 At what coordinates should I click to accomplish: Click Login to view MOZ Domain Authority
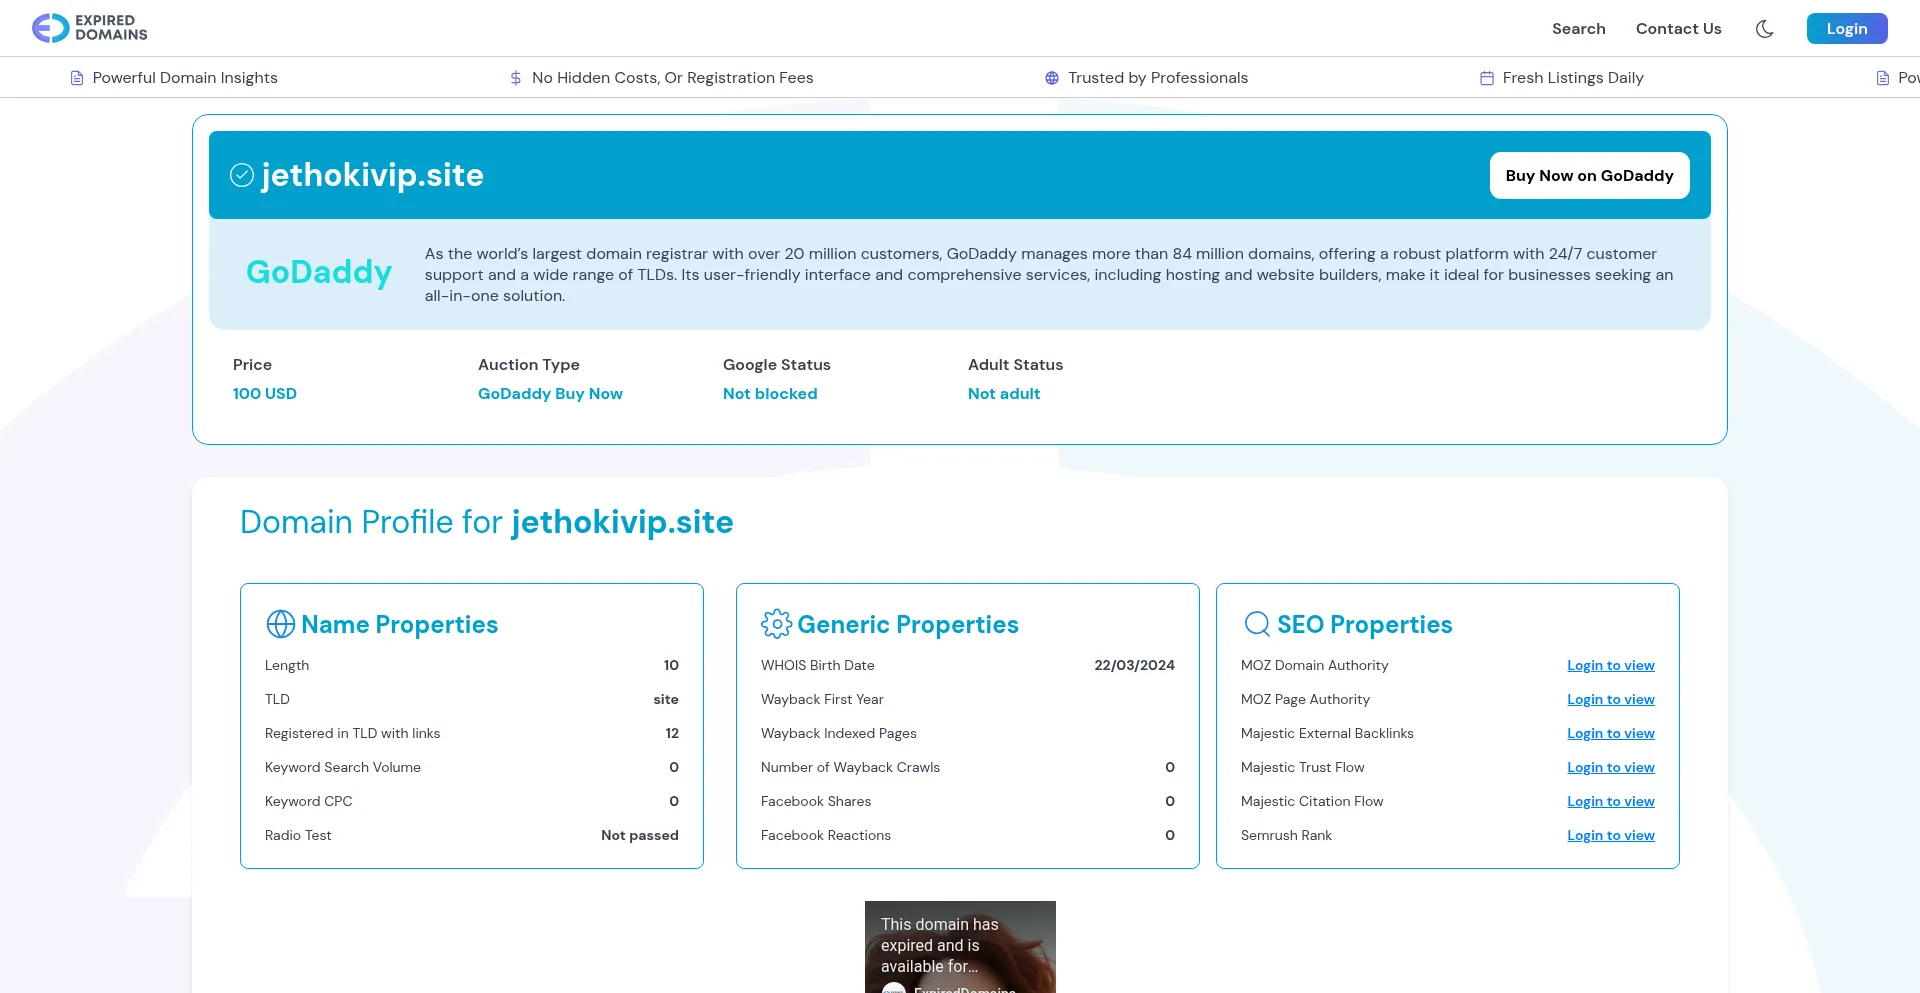[x=1610, y=665]
